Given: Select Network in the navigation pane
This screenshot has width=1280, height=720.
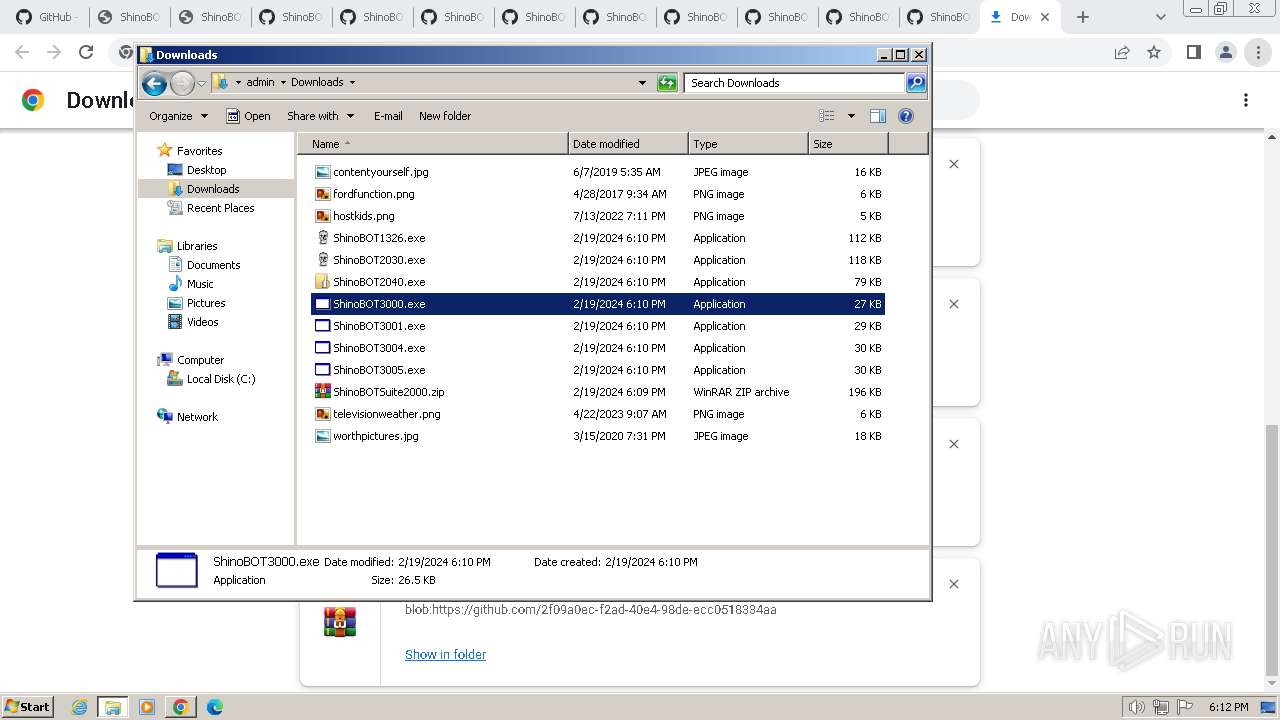Looking at the screenshot, I should pyautogui.click(x=197, y=417).
